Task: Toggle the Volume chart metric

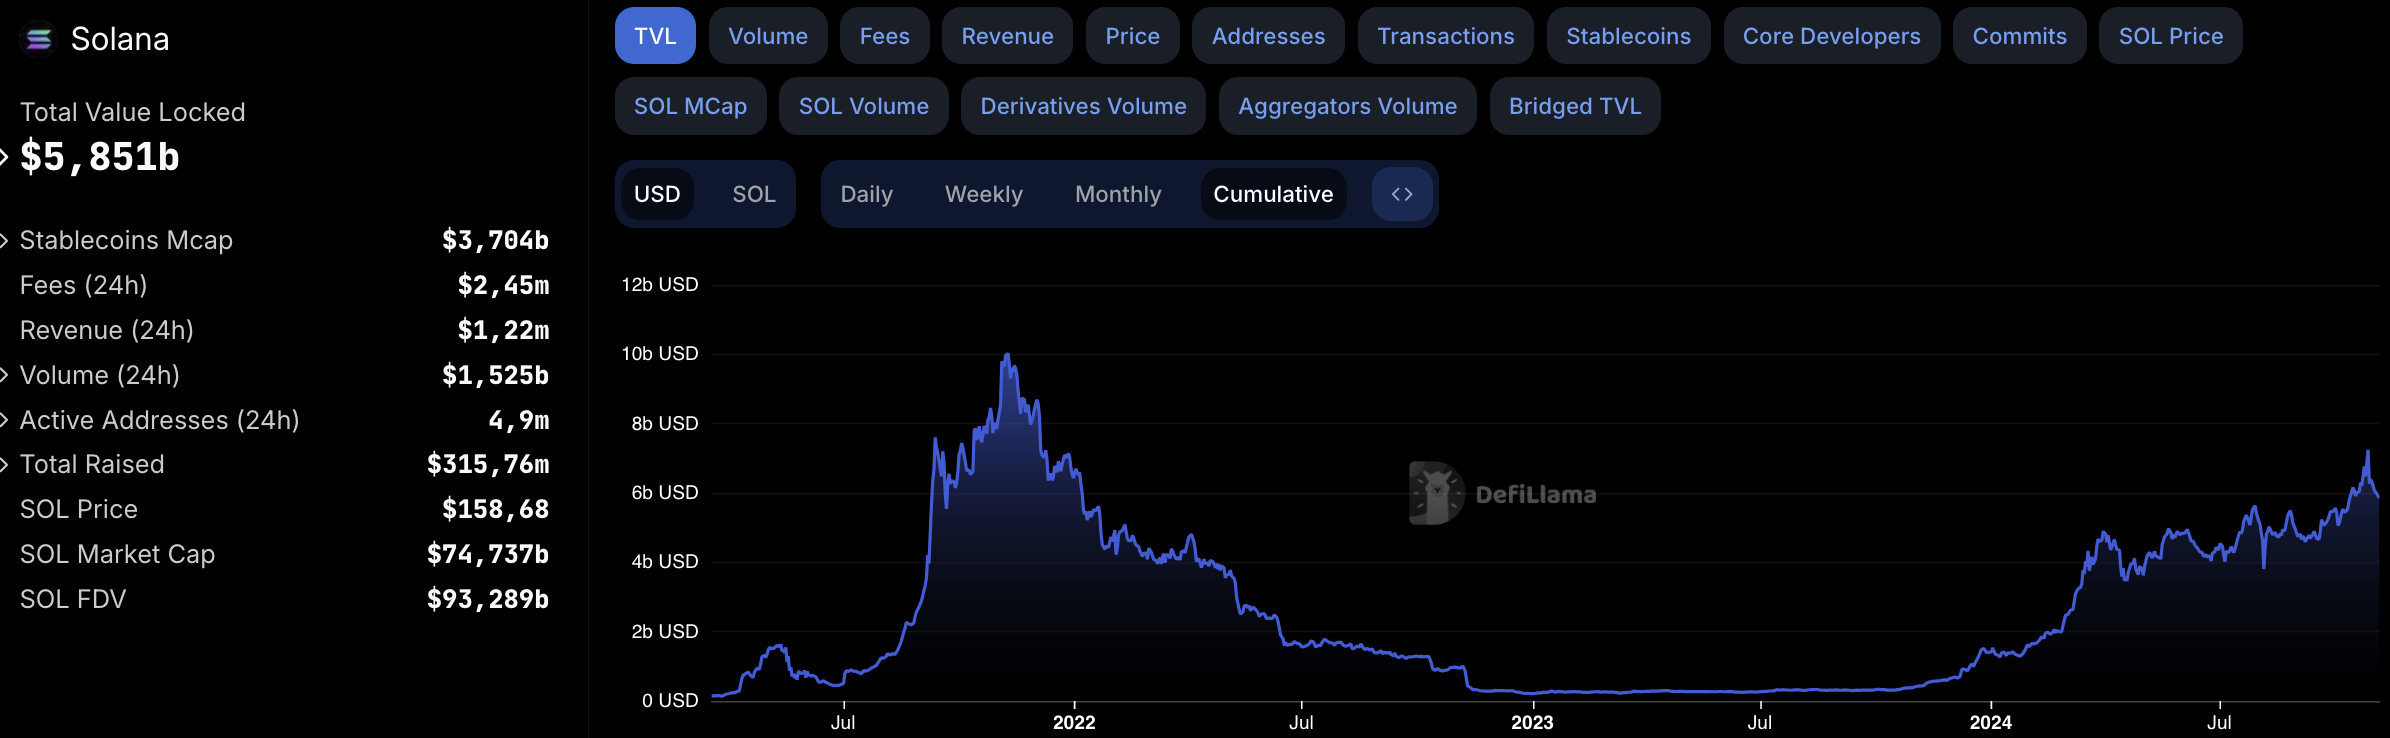Action: (768, 36)
